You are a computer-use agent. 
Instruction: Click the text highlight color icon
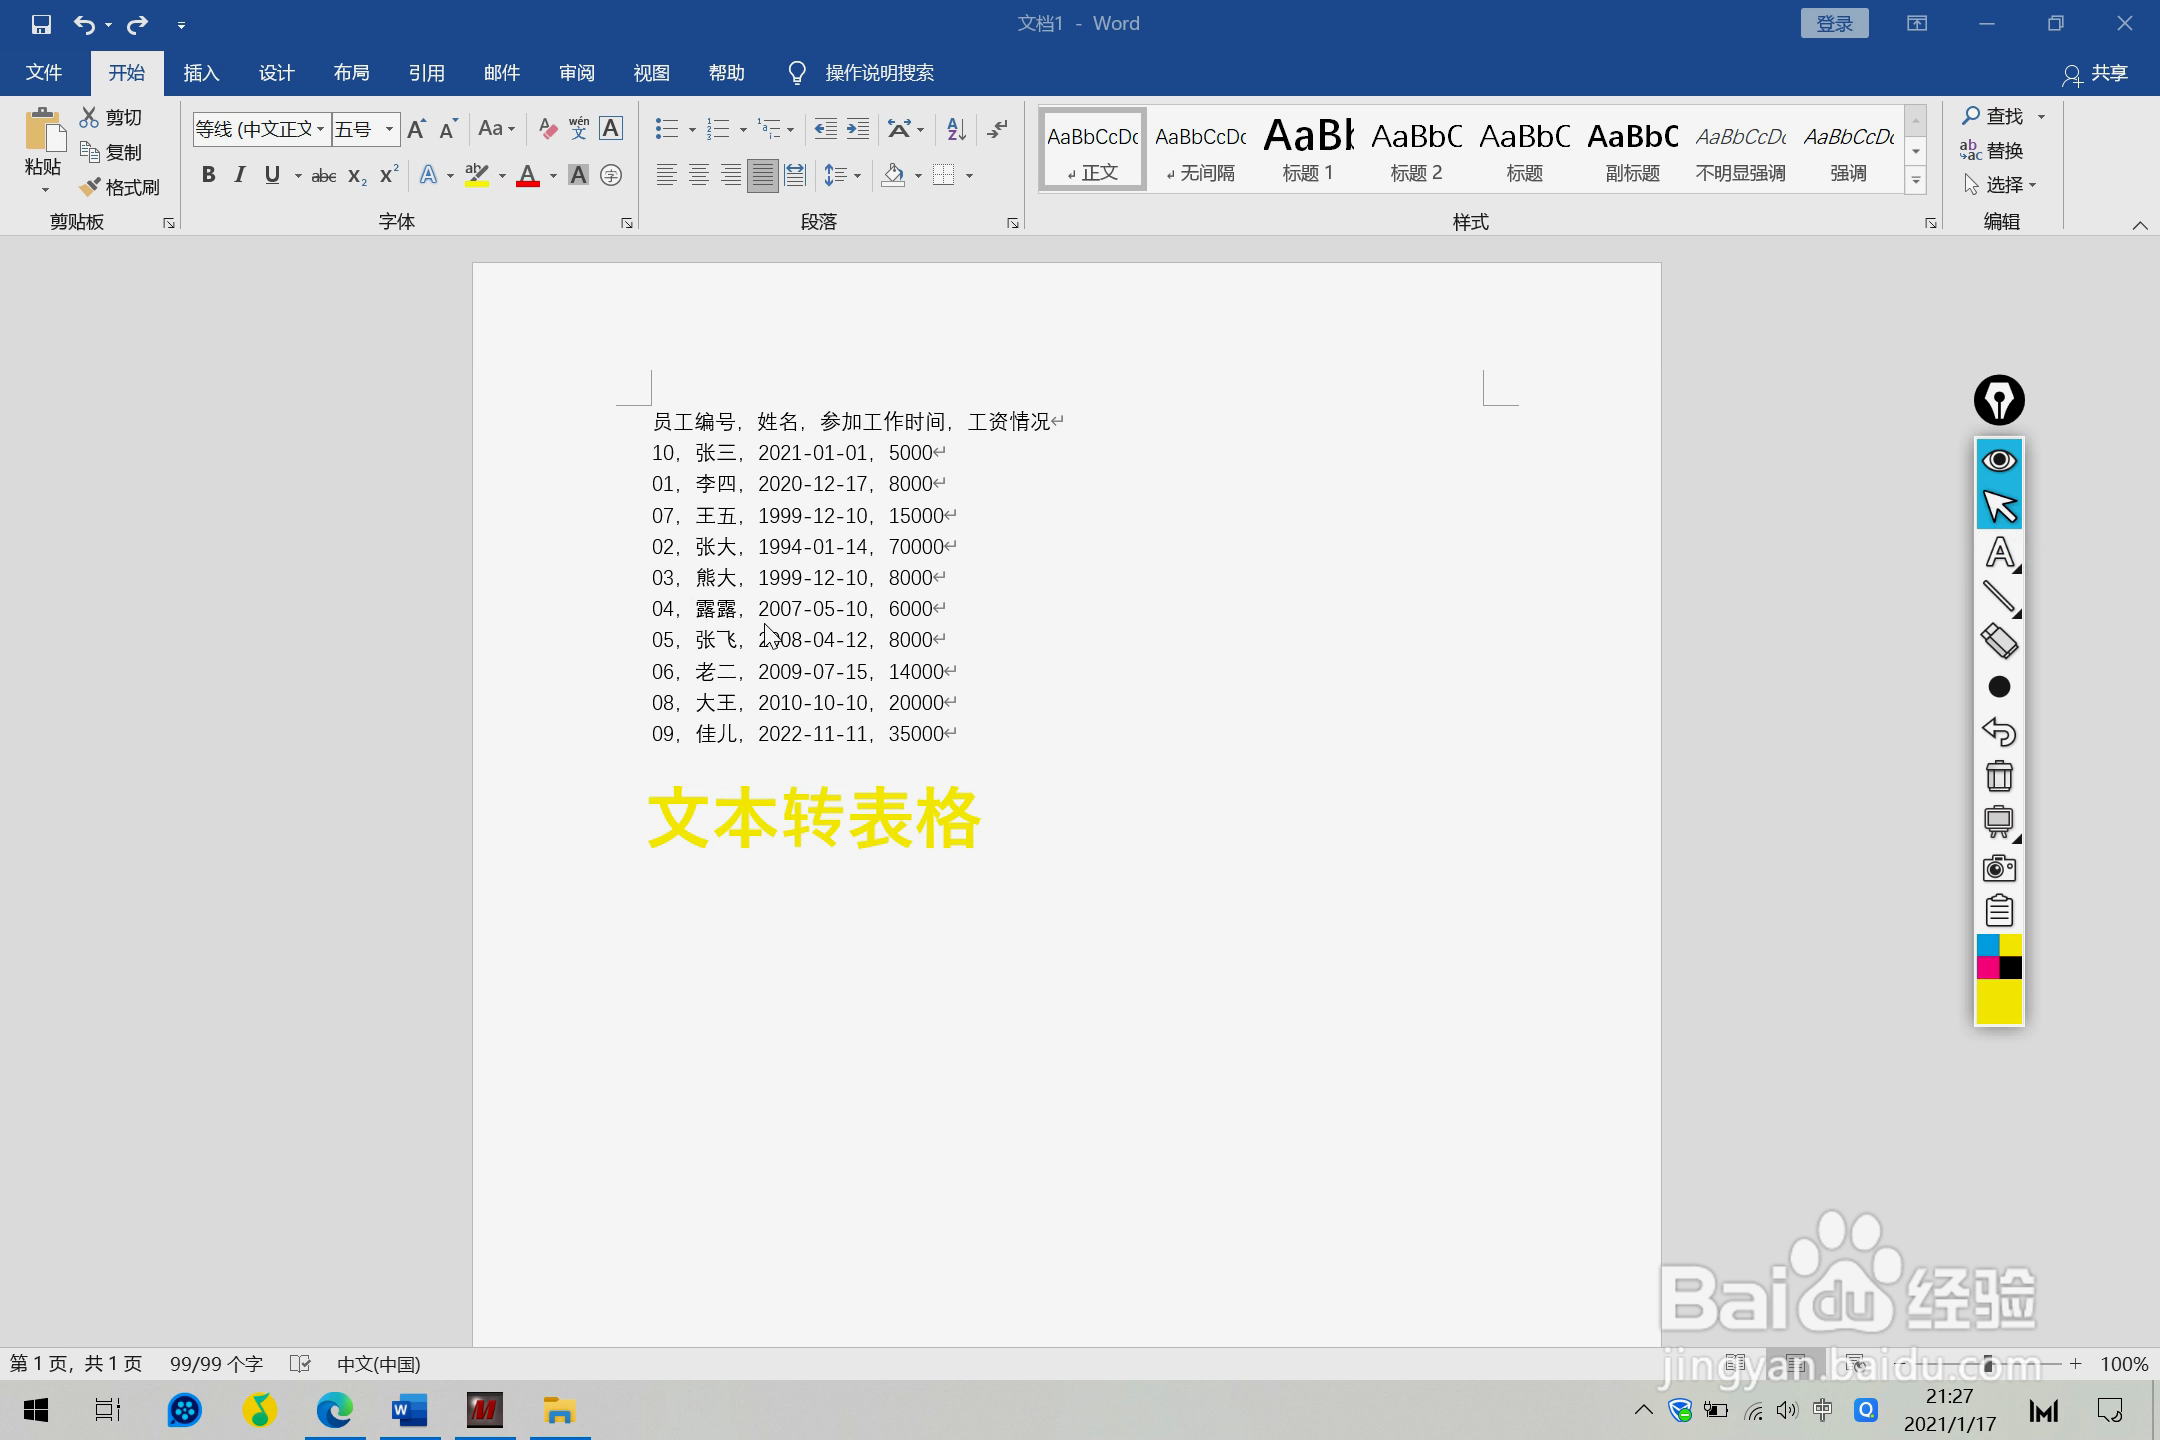(x=478, y=175)
